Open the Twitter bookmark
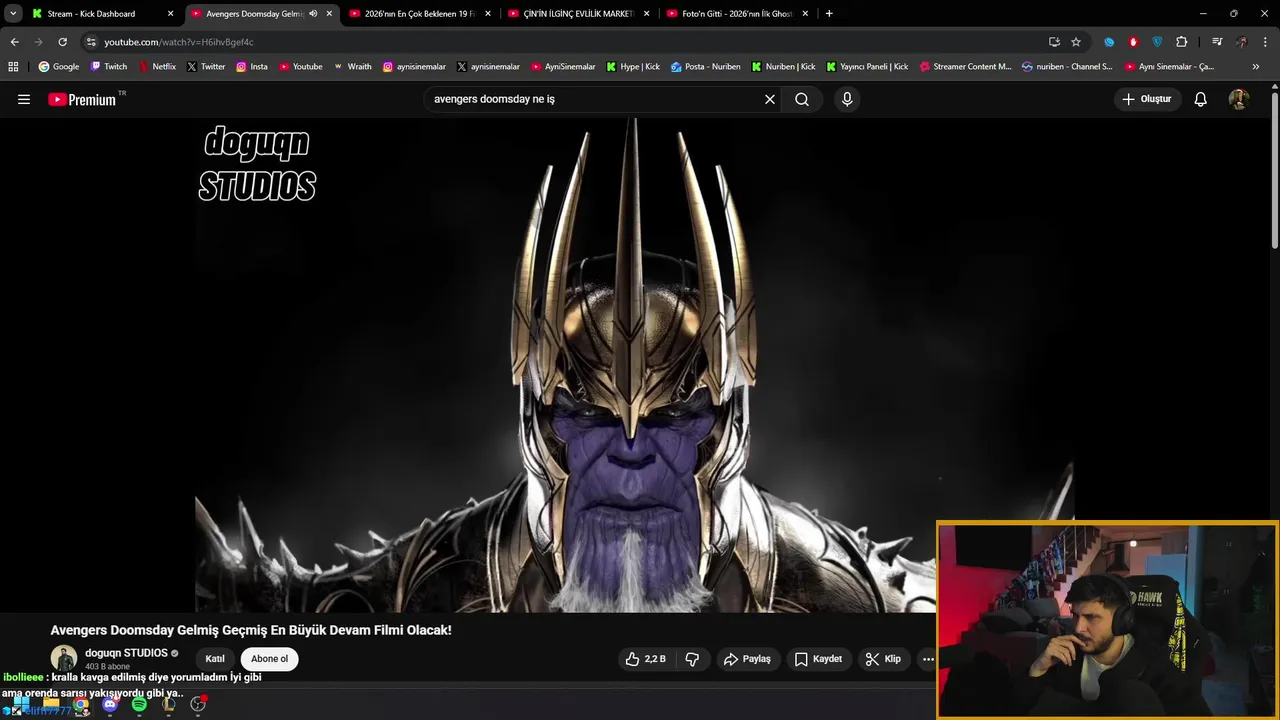Screen dimensions: 1280x720 click(206, 67)
